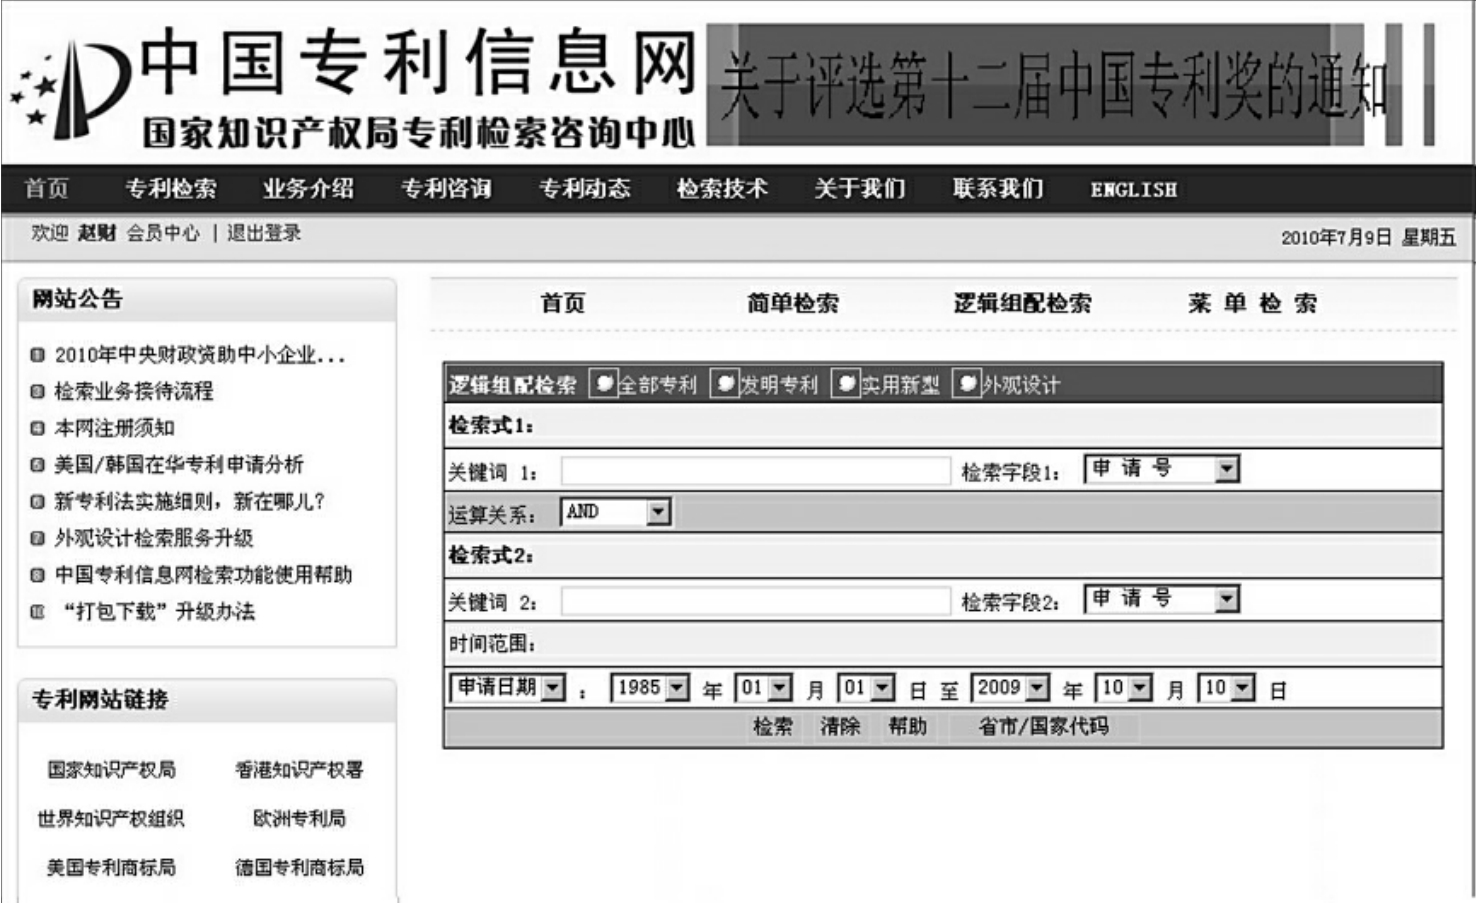
Task: Open announcement 外观设计检索服务升级
Action: click(x=154, y=538)
